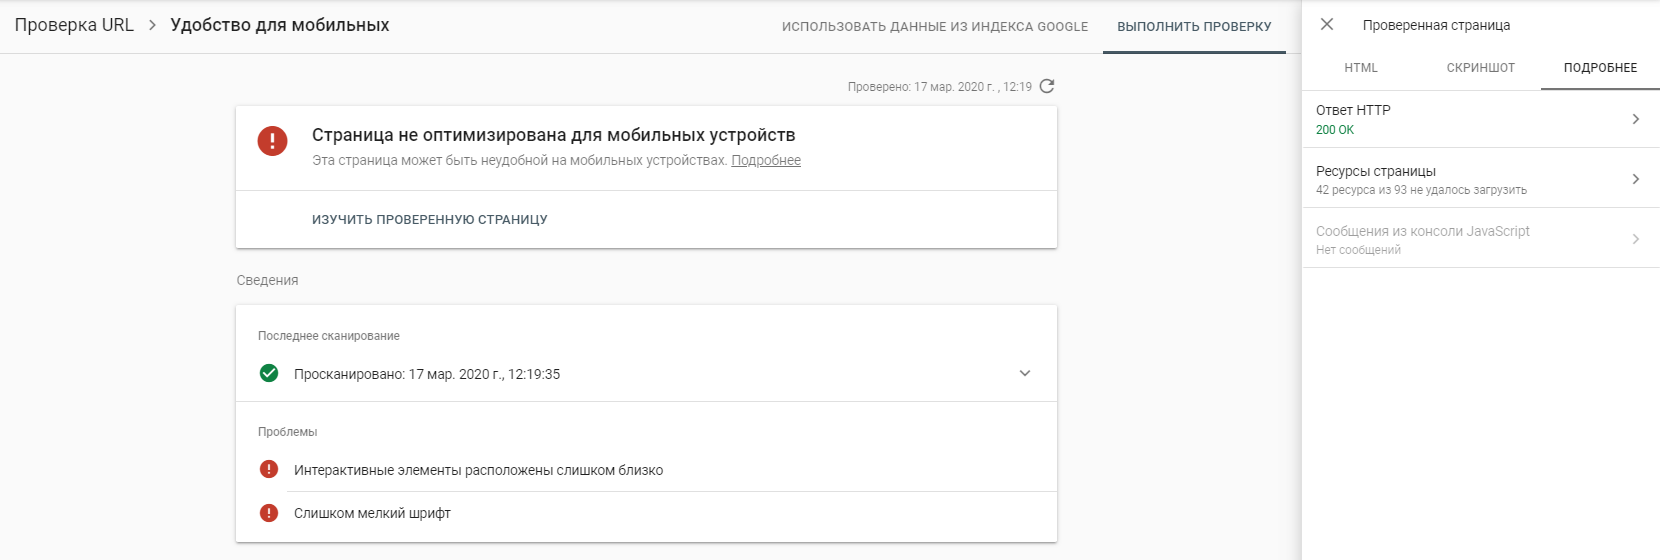Click the Проверенная страница panel title
1660x560 pixels.
(1436, 25)
